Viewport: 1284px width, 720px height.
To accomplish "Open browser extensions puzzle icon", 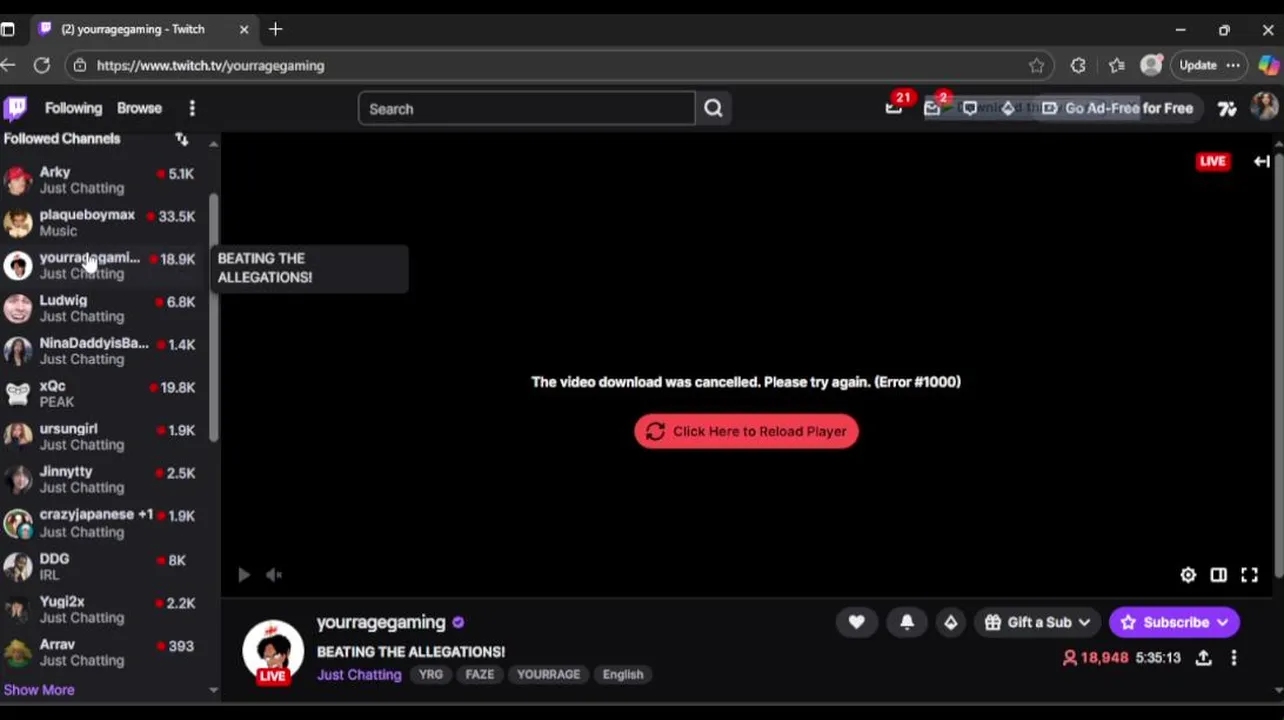I will click(1078, 65).
